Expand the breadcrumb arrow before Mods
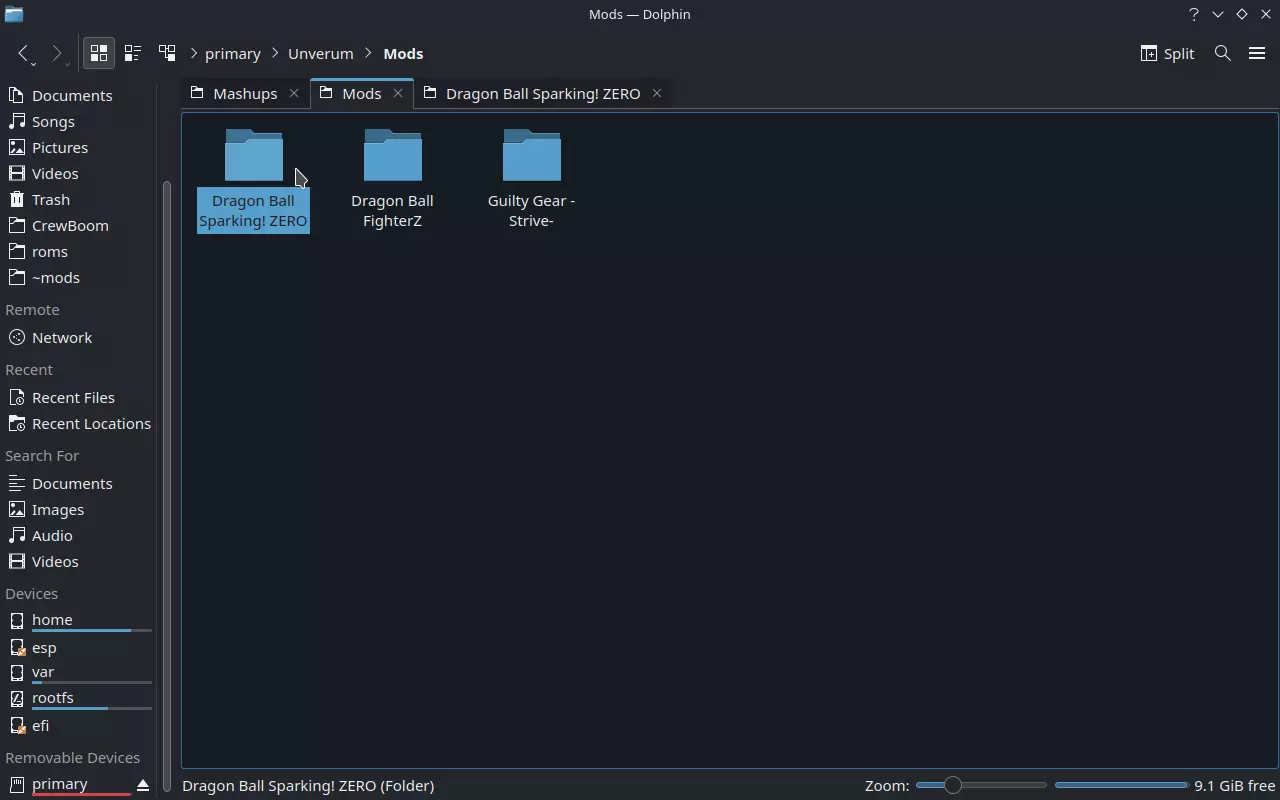 [x=369, y=54]
